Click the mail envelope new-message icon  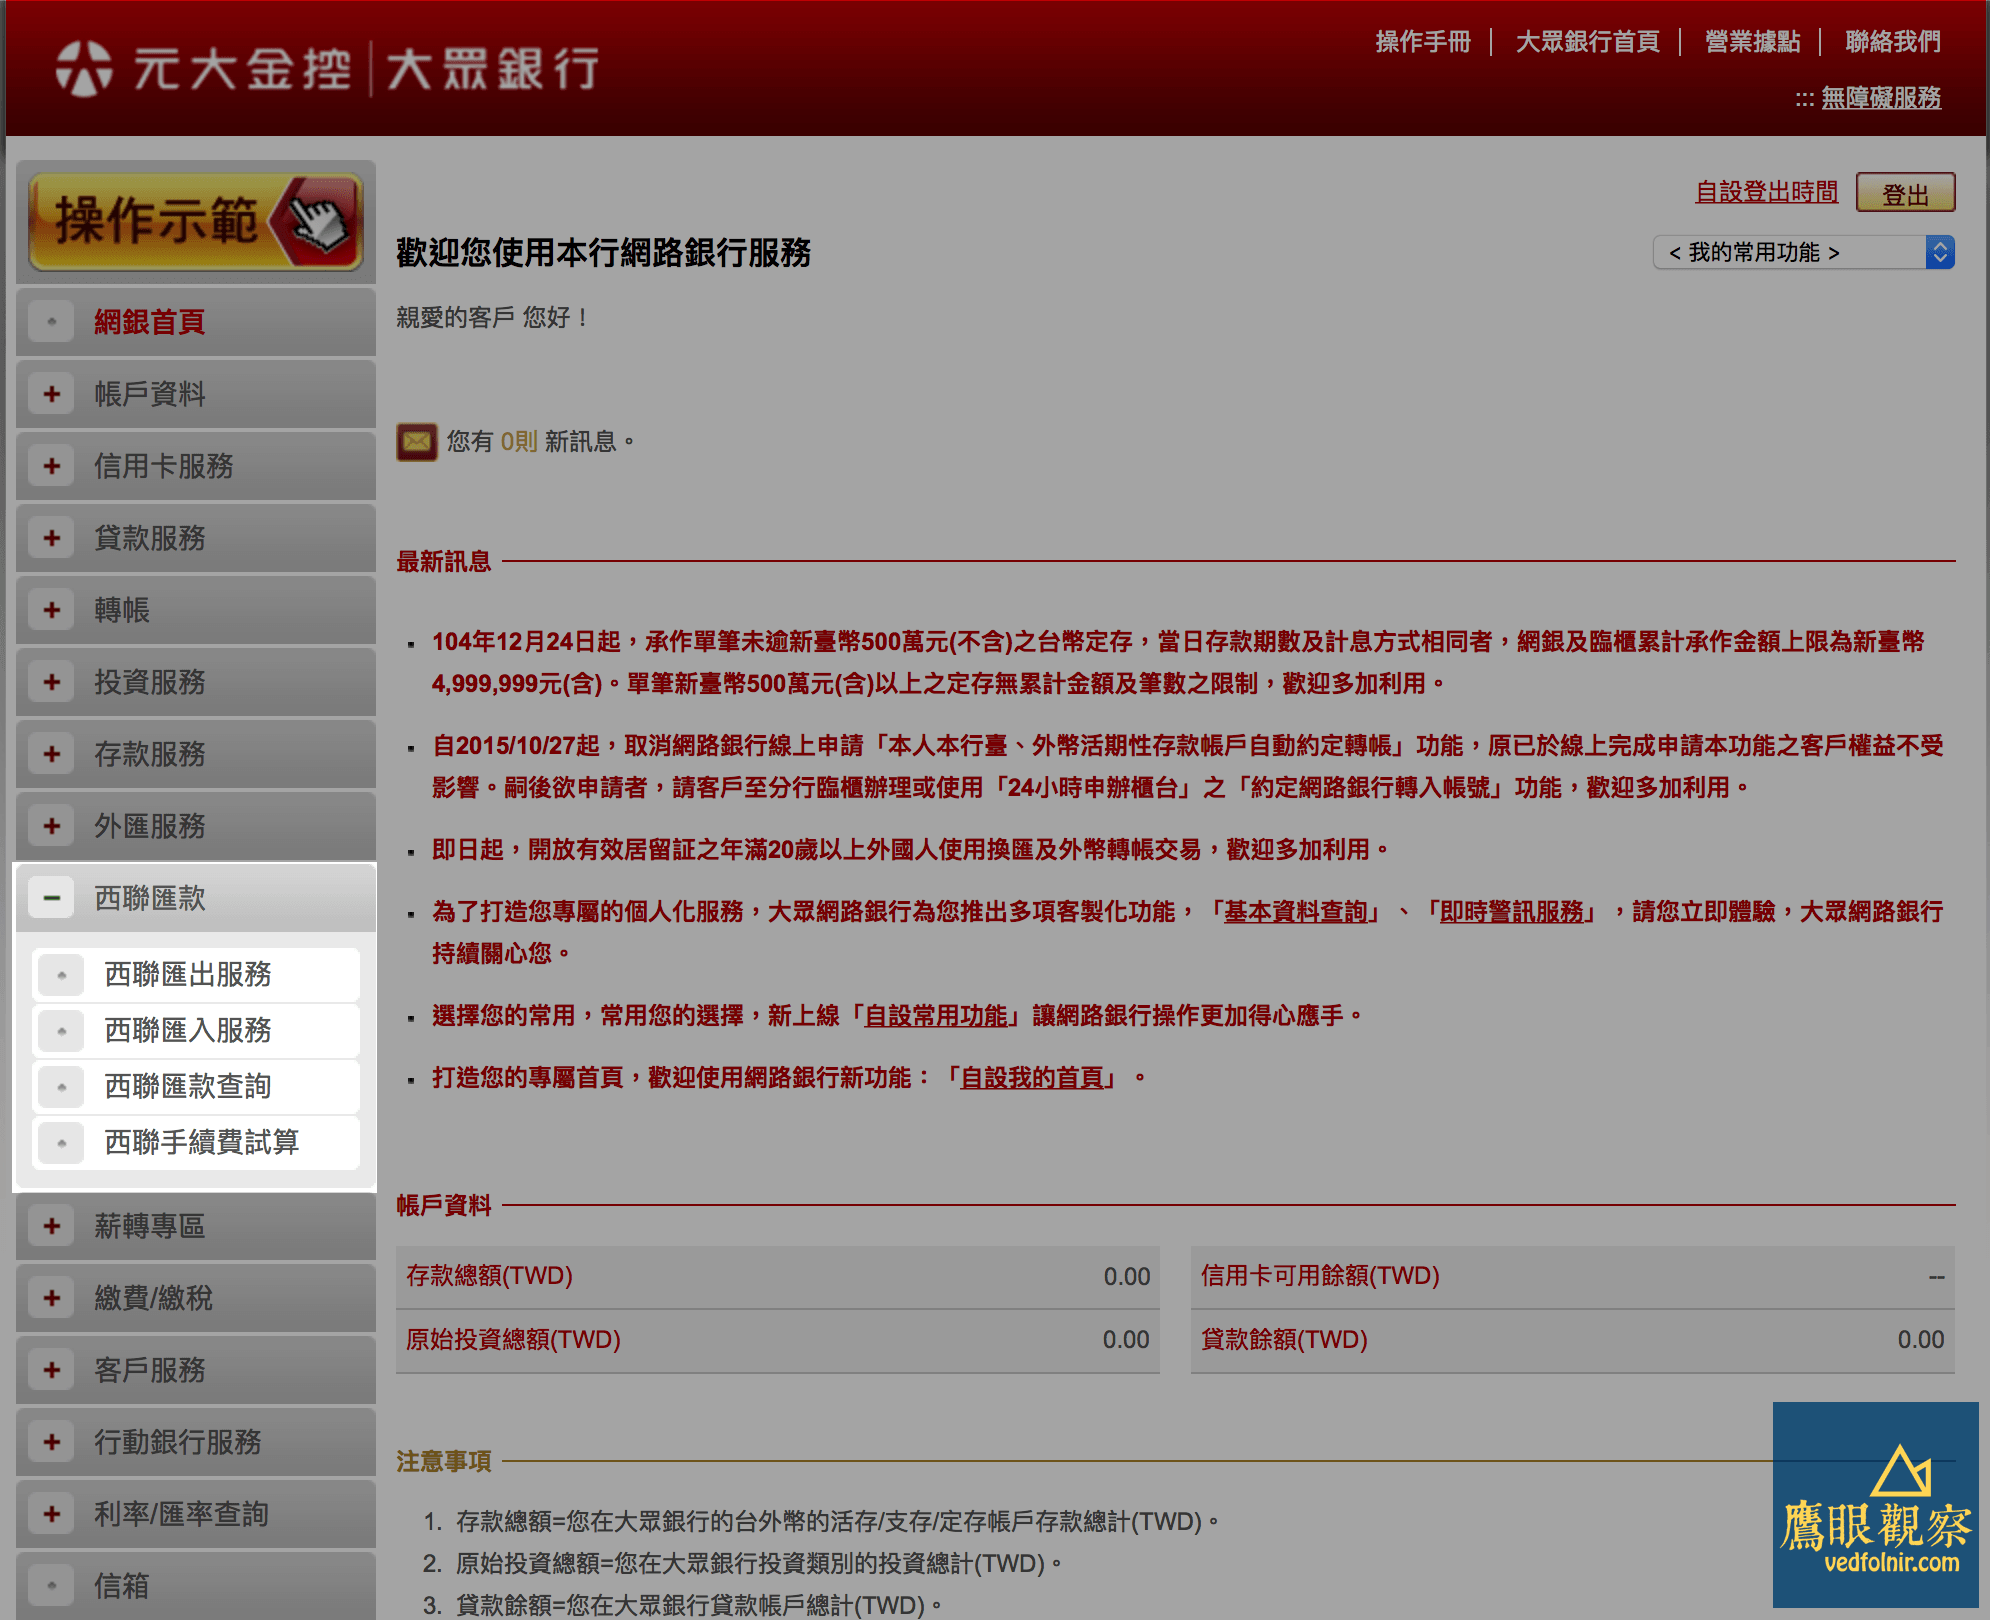(417, 441)
